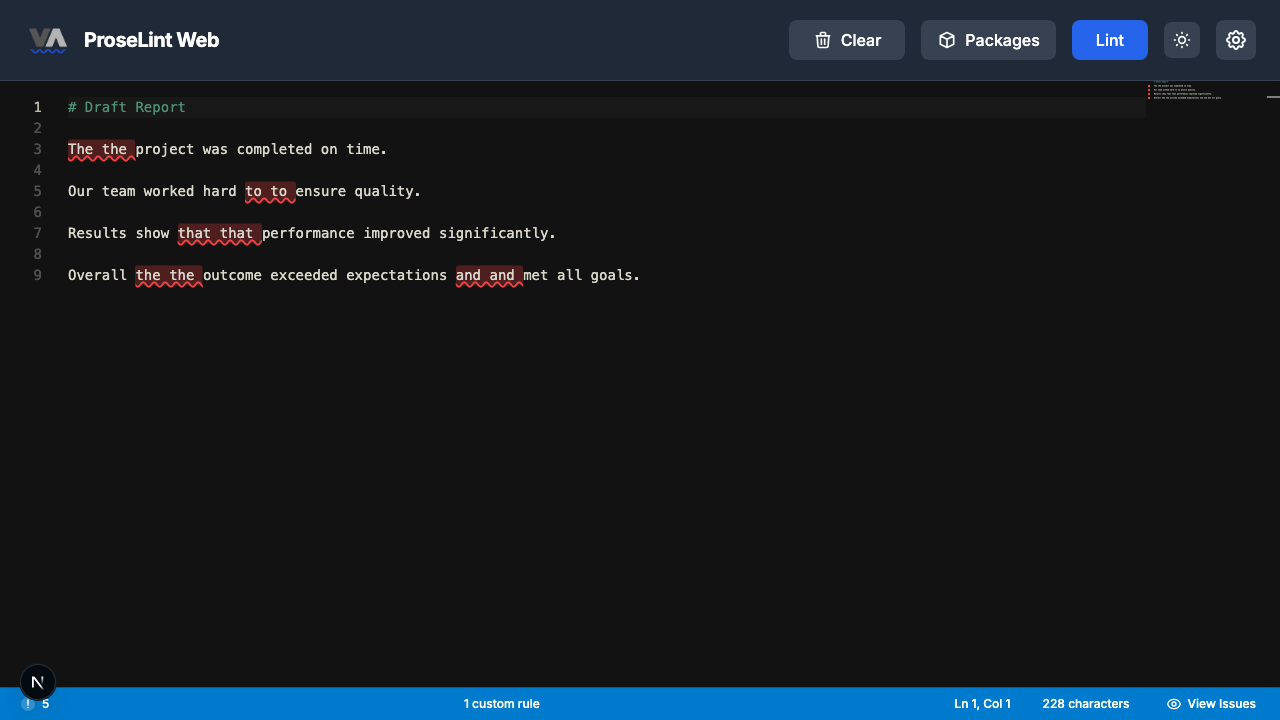
Task: Open View Issues from the status bar
Action: point(1211,704)
